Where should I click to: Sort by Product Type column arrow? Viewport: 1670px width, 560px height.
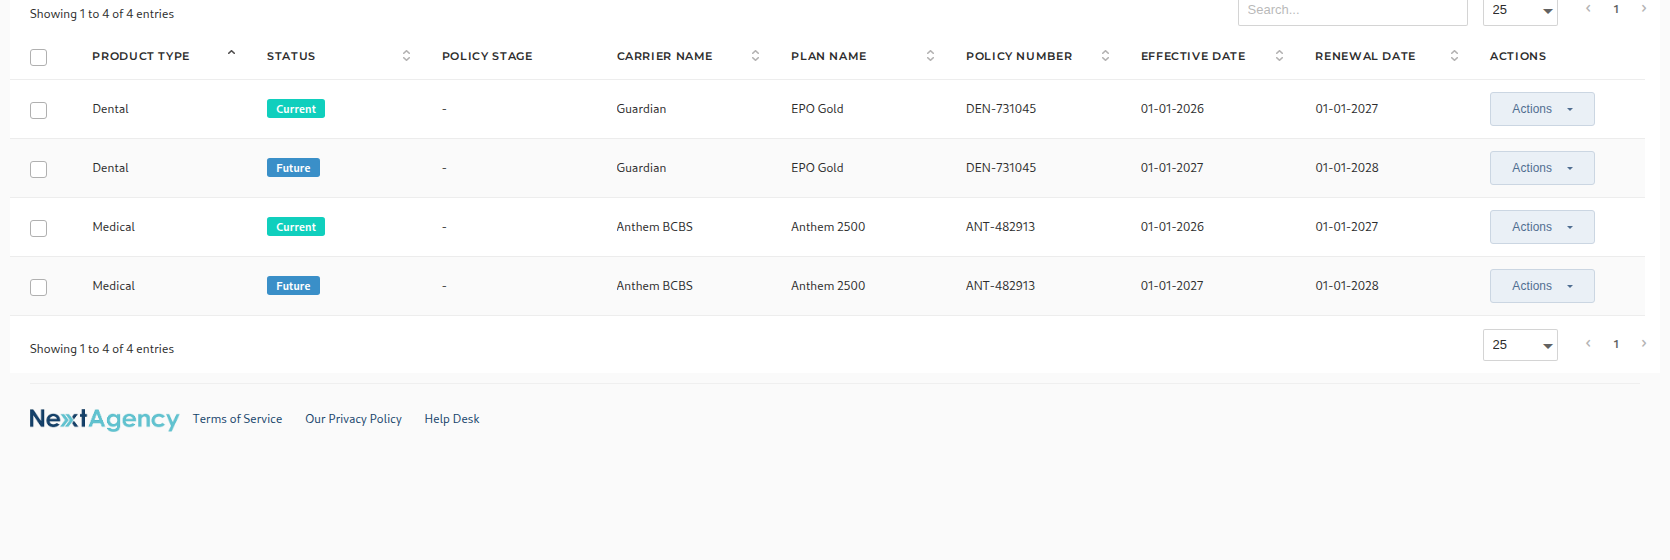pos(231,53)
